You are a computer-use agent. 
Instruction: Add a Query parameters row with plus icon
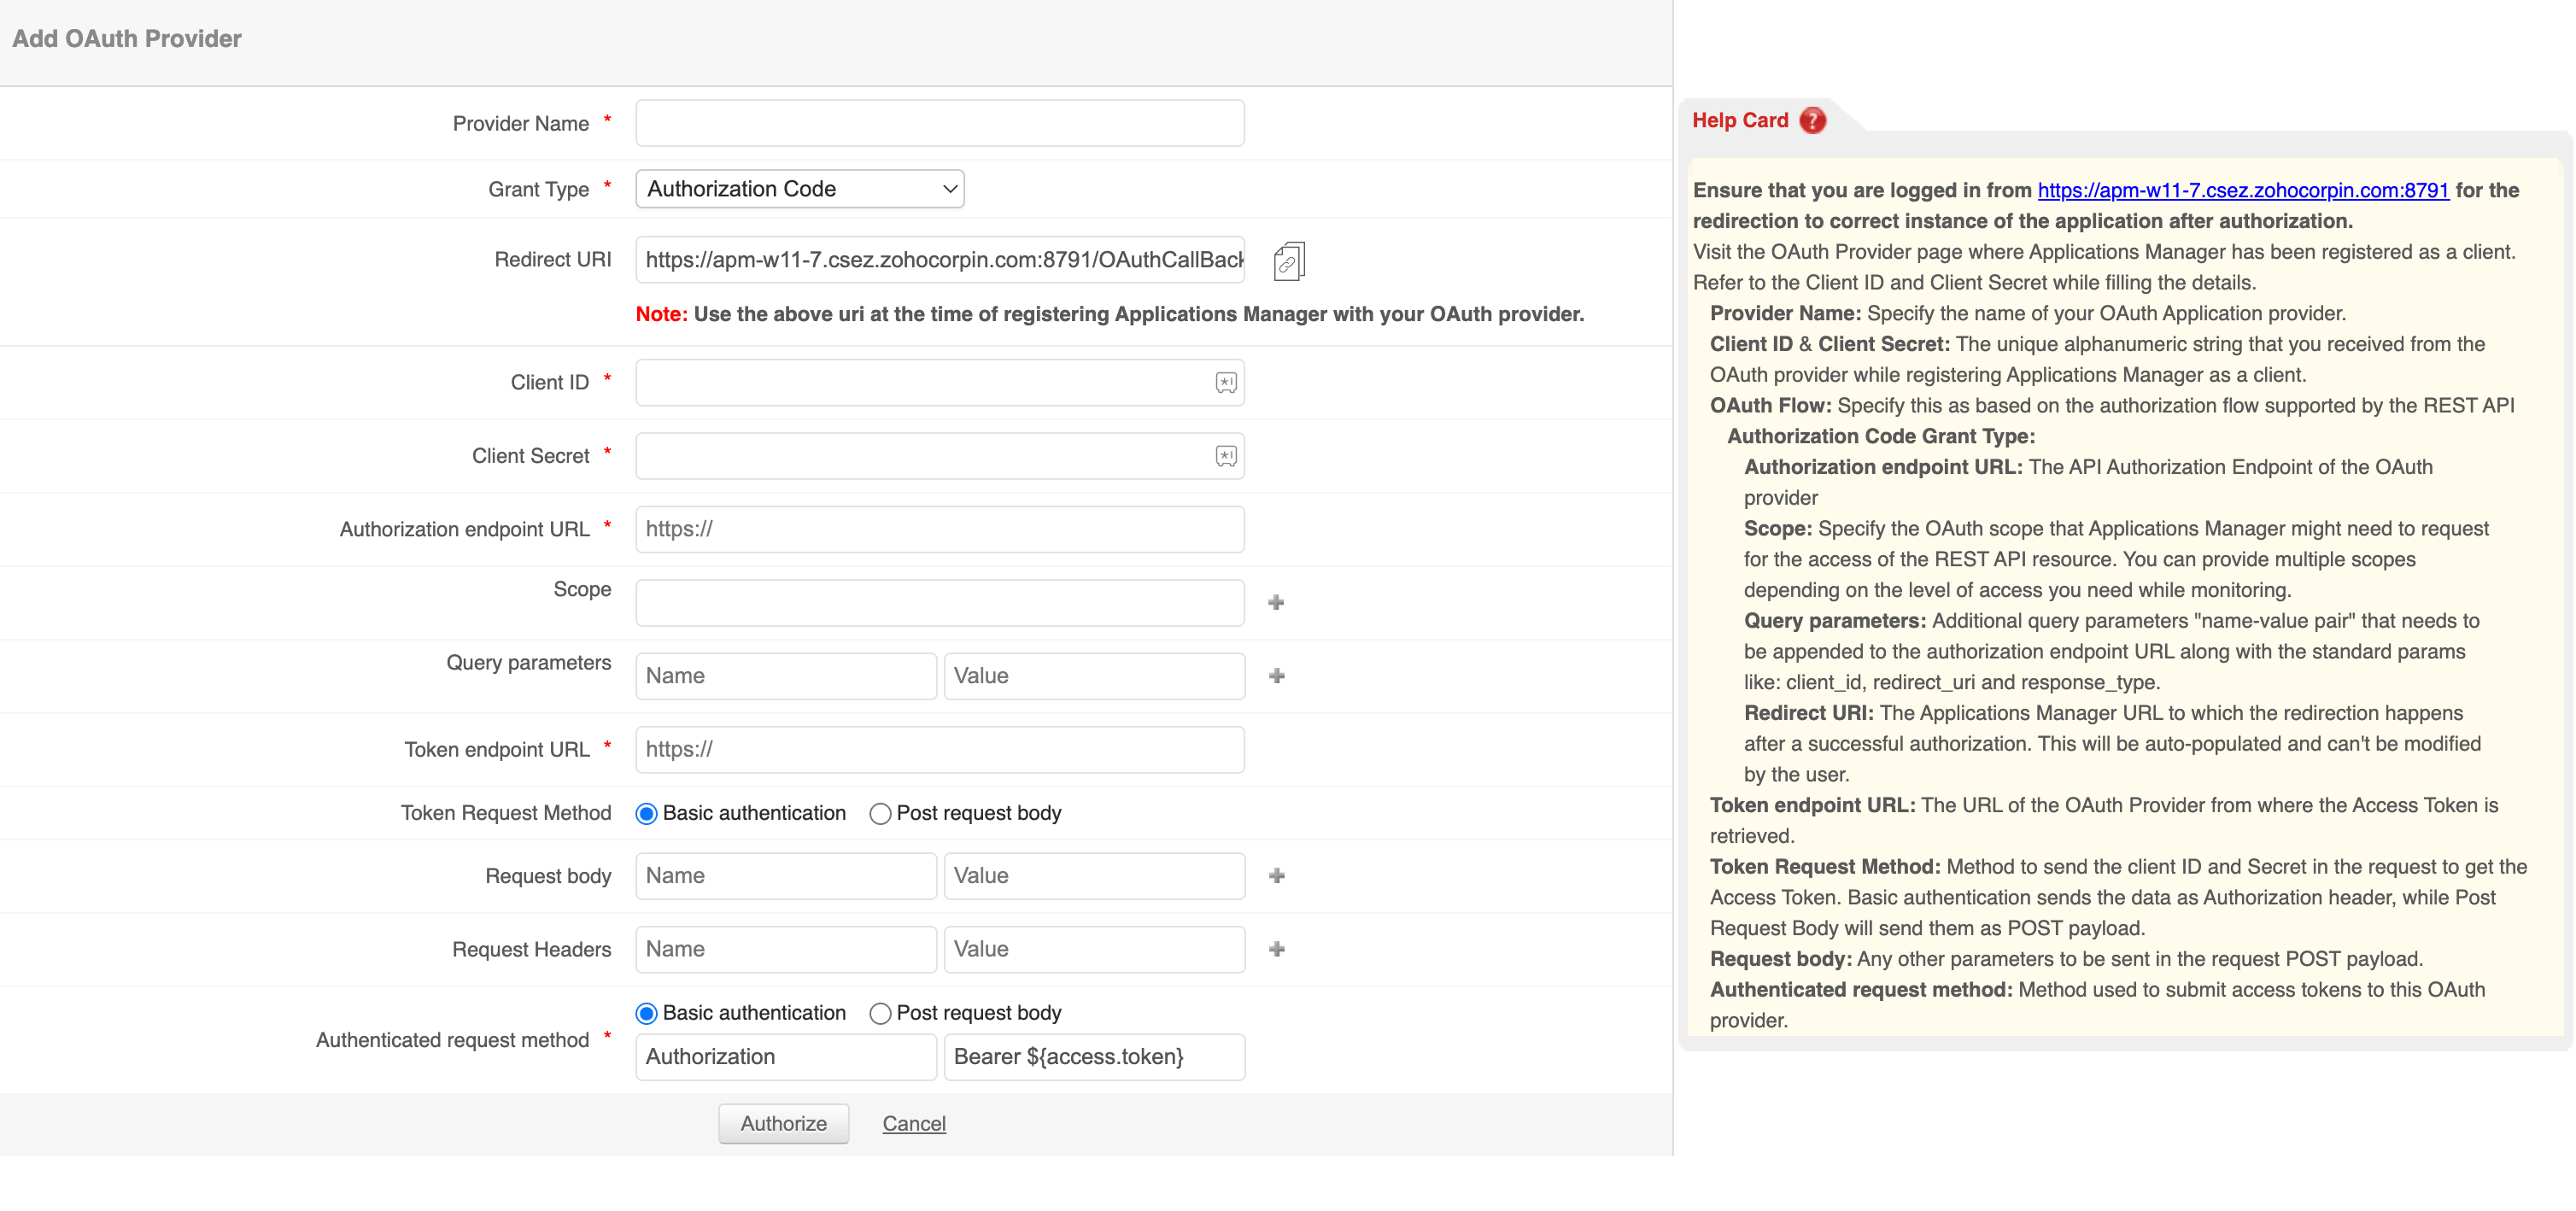1277,676
